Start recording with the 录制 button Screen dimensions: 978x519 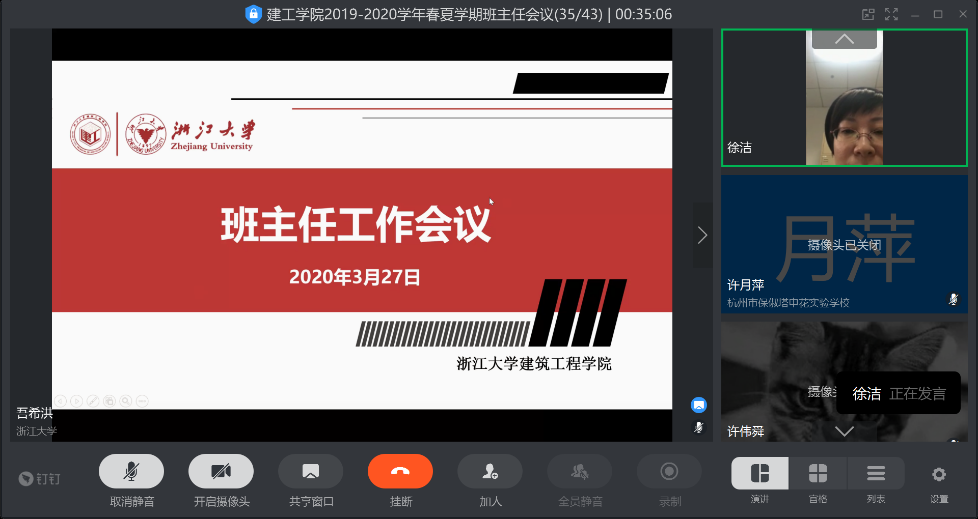669,471
